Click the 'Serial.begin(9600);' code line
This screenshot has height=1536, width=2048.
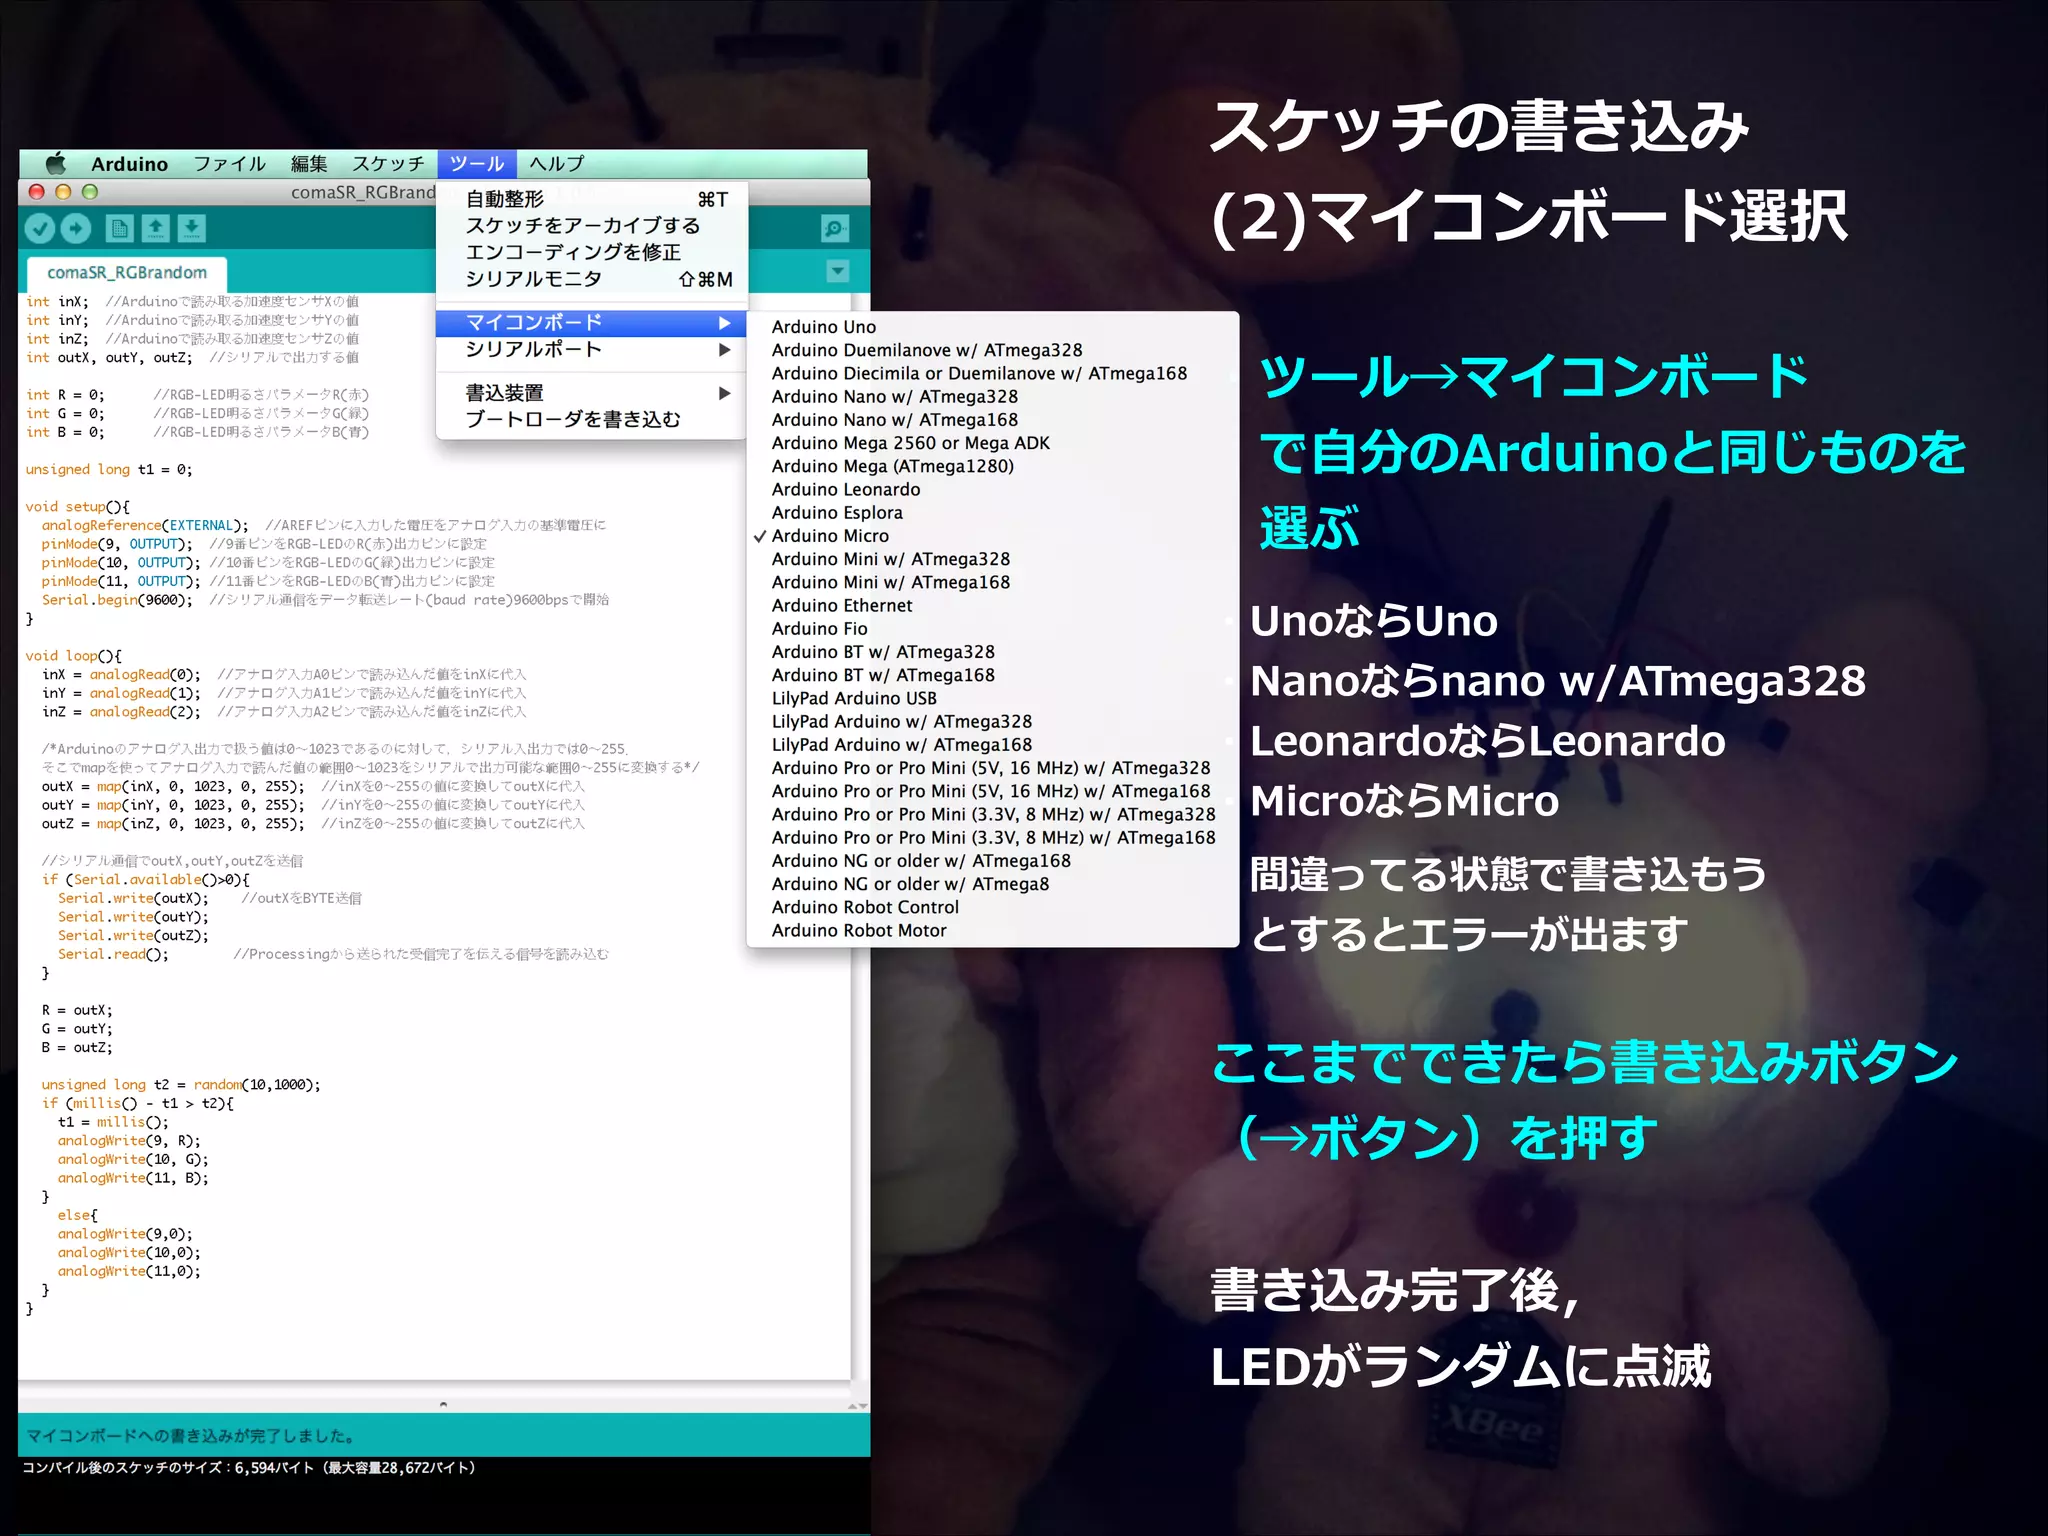coord(117,600)
